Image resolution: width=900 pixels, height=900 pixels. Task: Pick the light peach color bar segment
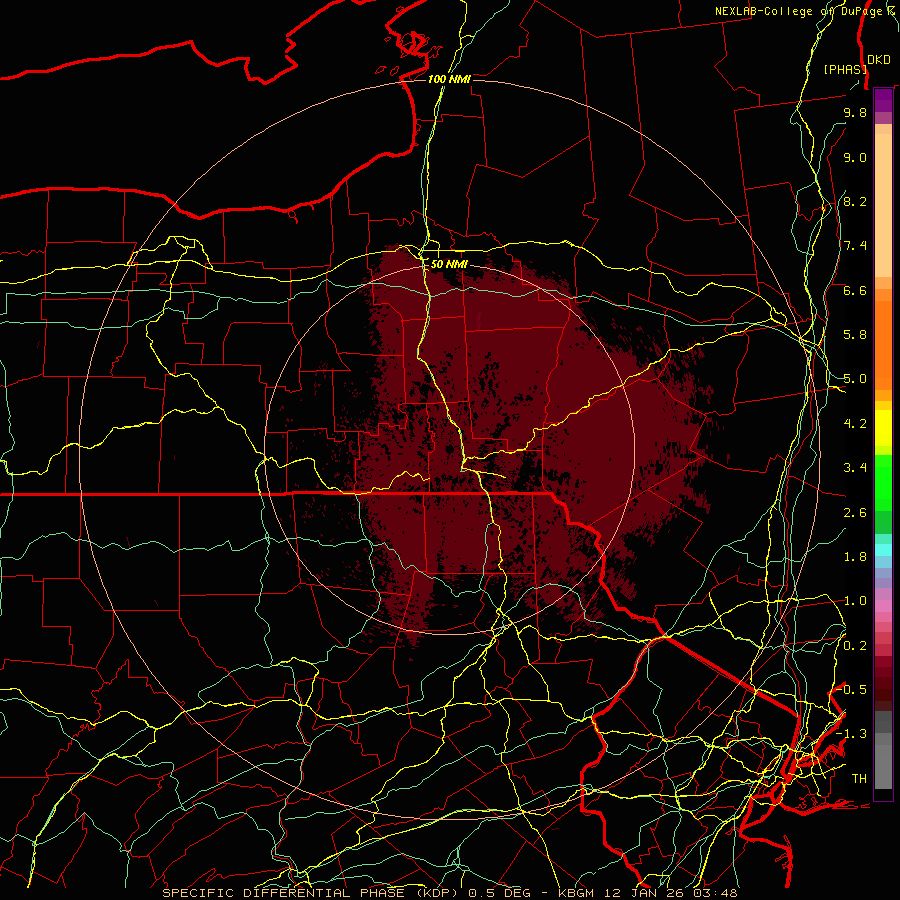pyautogui.click(x=883, y=207)
